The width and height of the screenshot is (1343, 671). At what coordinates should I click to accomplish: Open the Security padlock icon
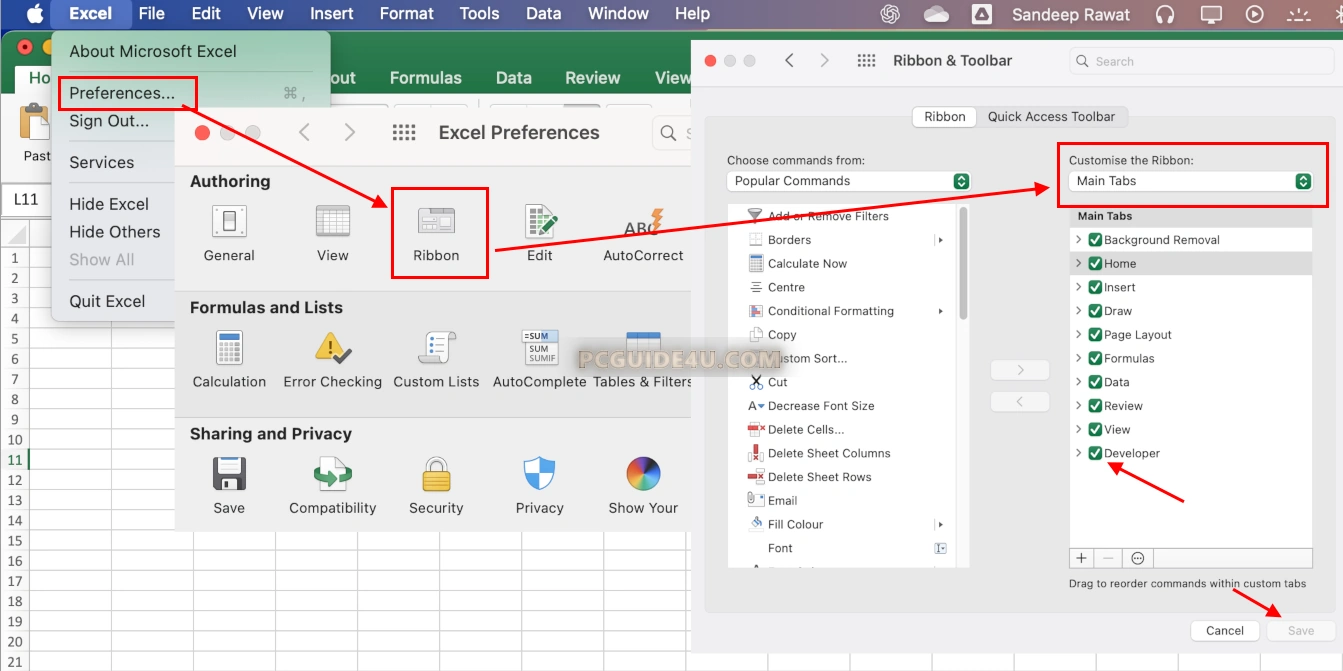436,475
